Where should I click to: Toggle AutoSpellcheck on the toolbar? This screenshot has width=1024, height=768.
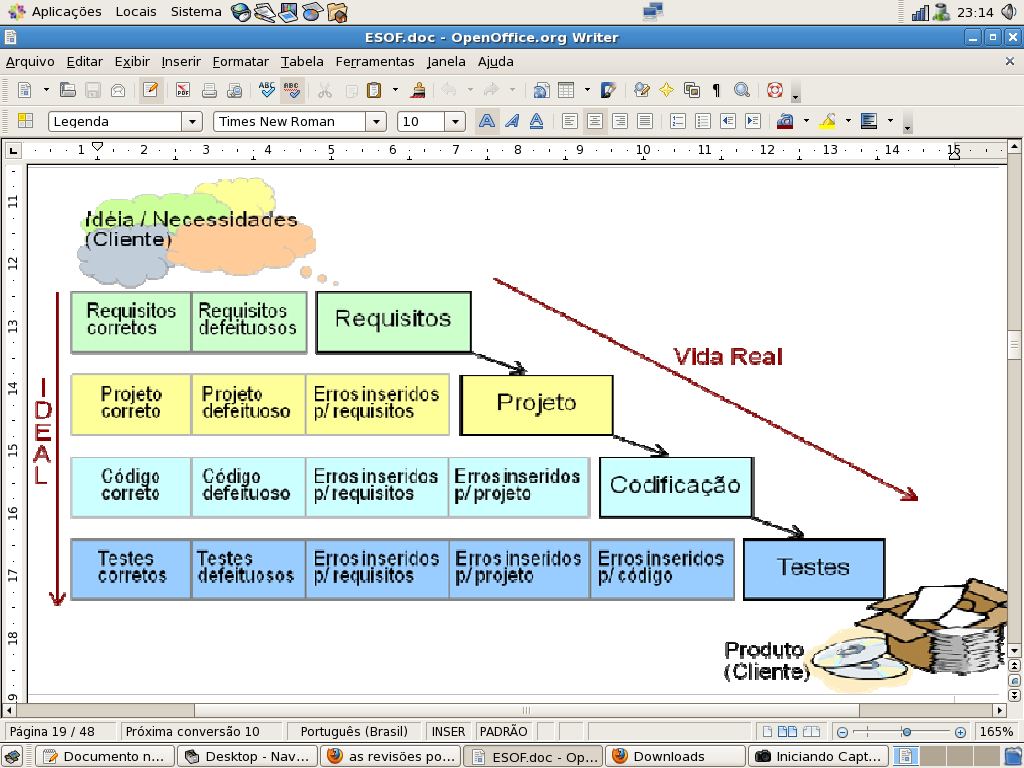(x=291, y=90)
